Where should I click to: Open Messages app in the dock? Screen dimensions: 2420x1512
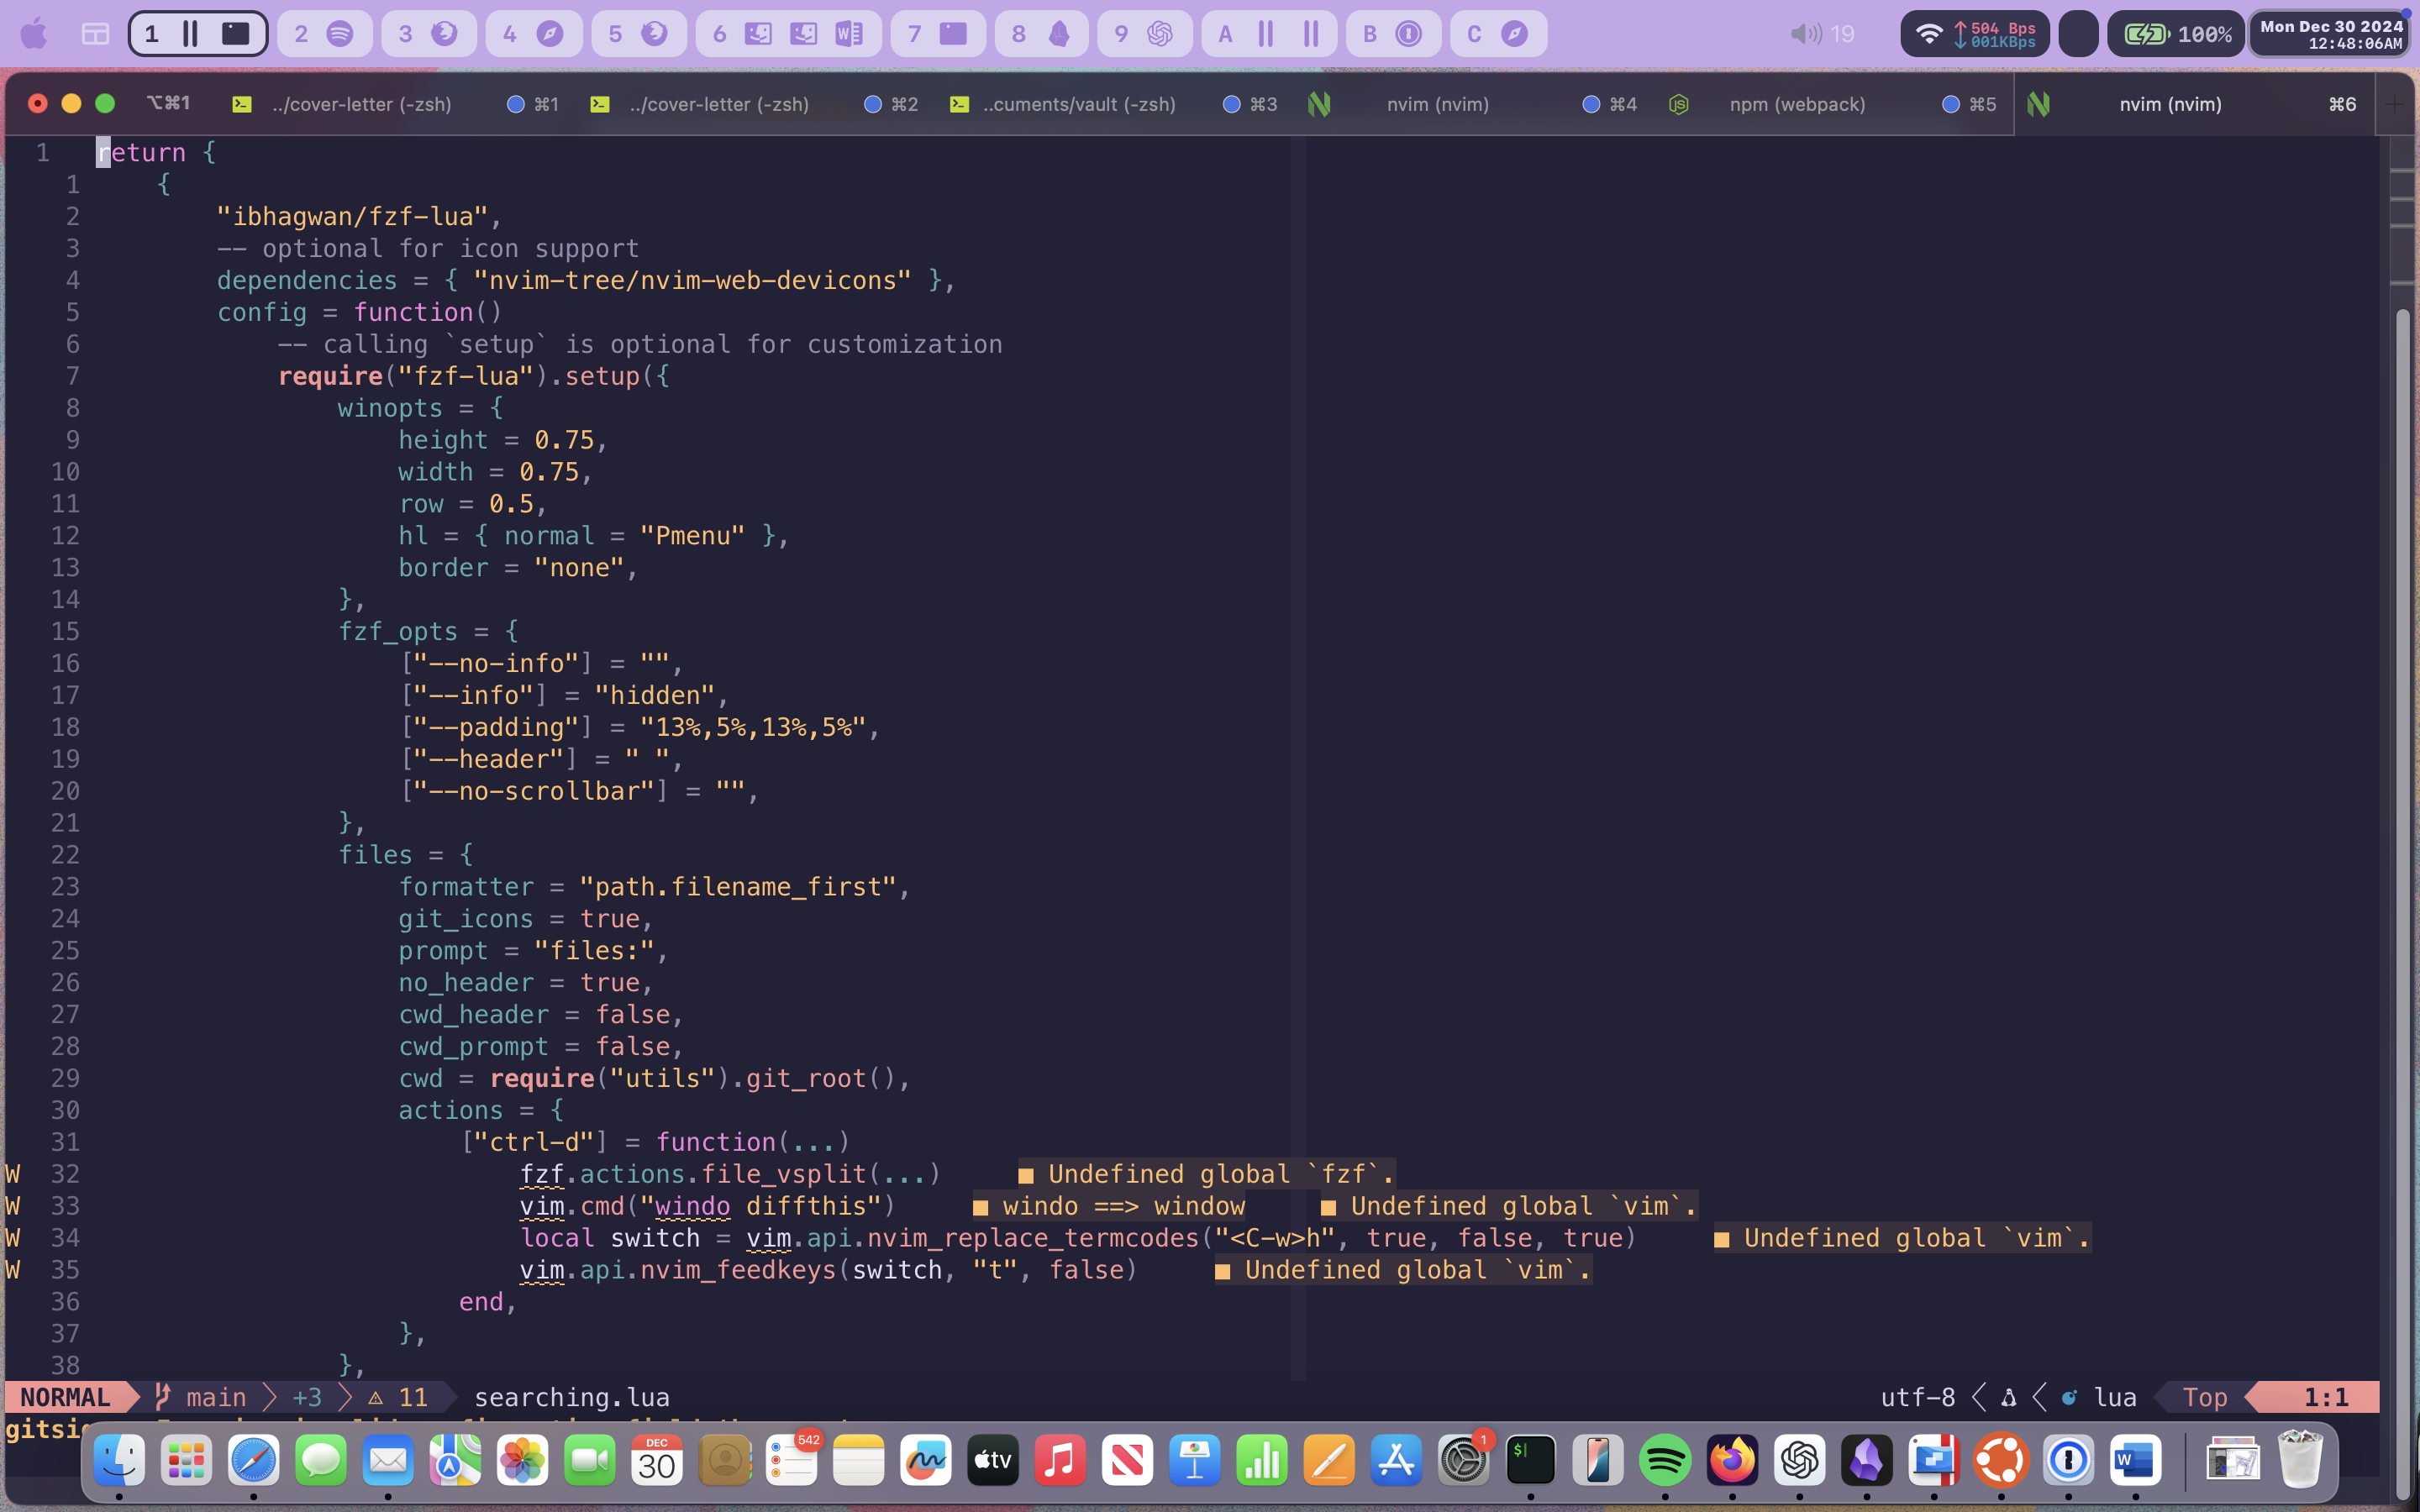tap(321, 1461)
